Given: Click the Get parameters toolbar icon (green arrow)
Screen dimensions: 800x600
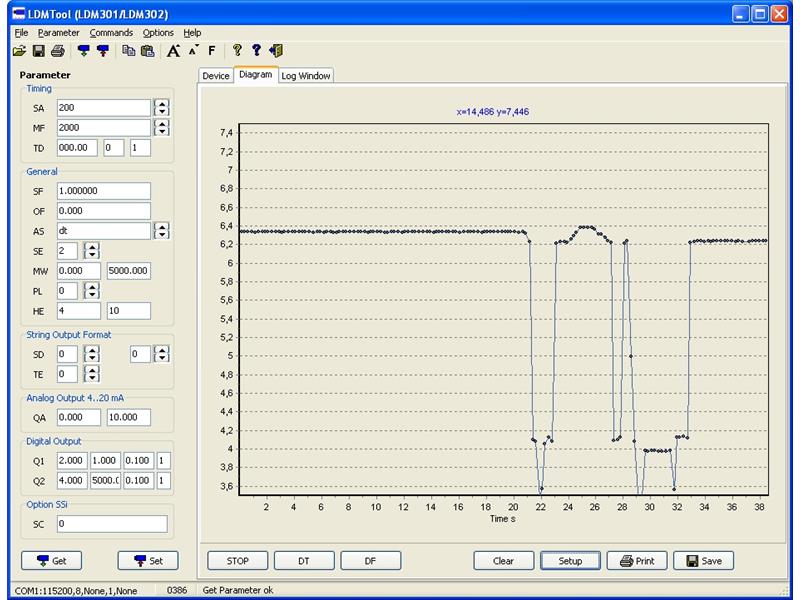Looking at the screenshot, I should (83, 51).
